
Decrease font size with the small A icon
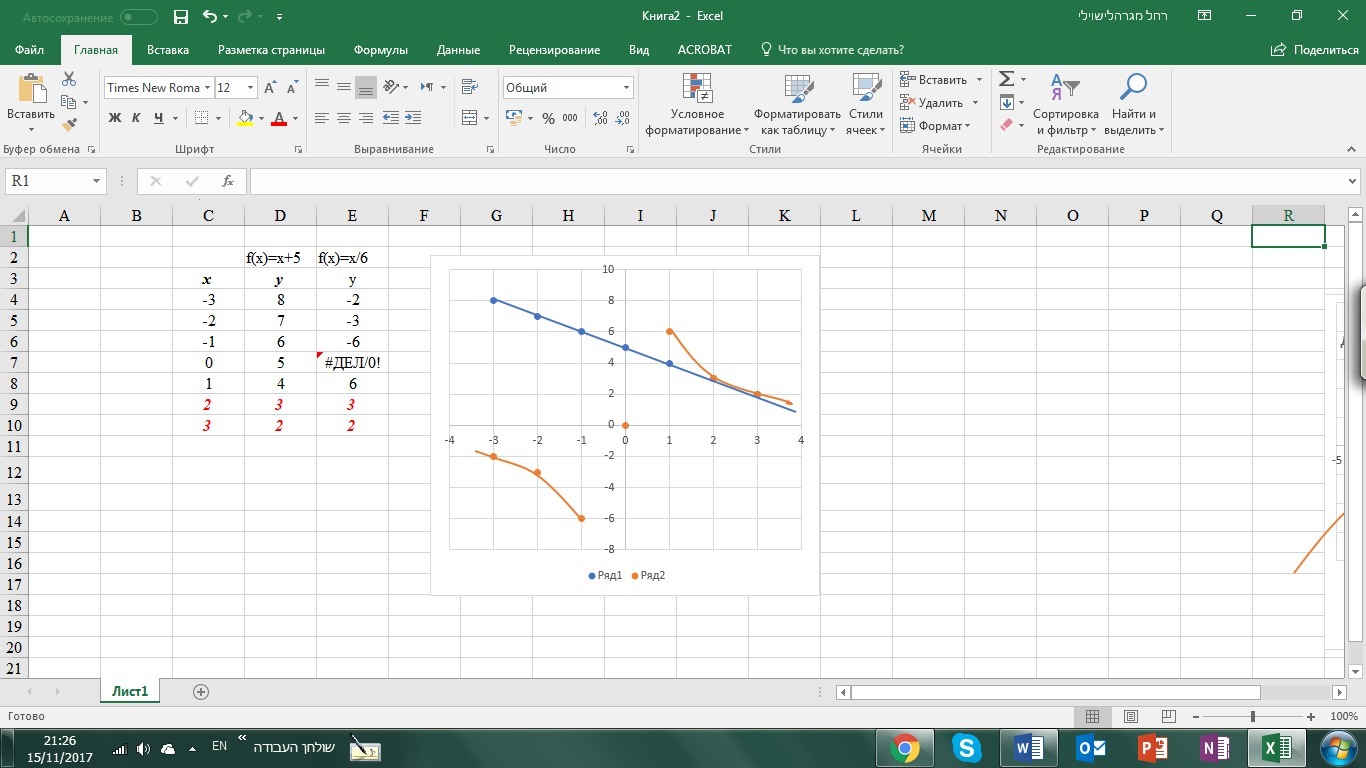tap(292, 88)
